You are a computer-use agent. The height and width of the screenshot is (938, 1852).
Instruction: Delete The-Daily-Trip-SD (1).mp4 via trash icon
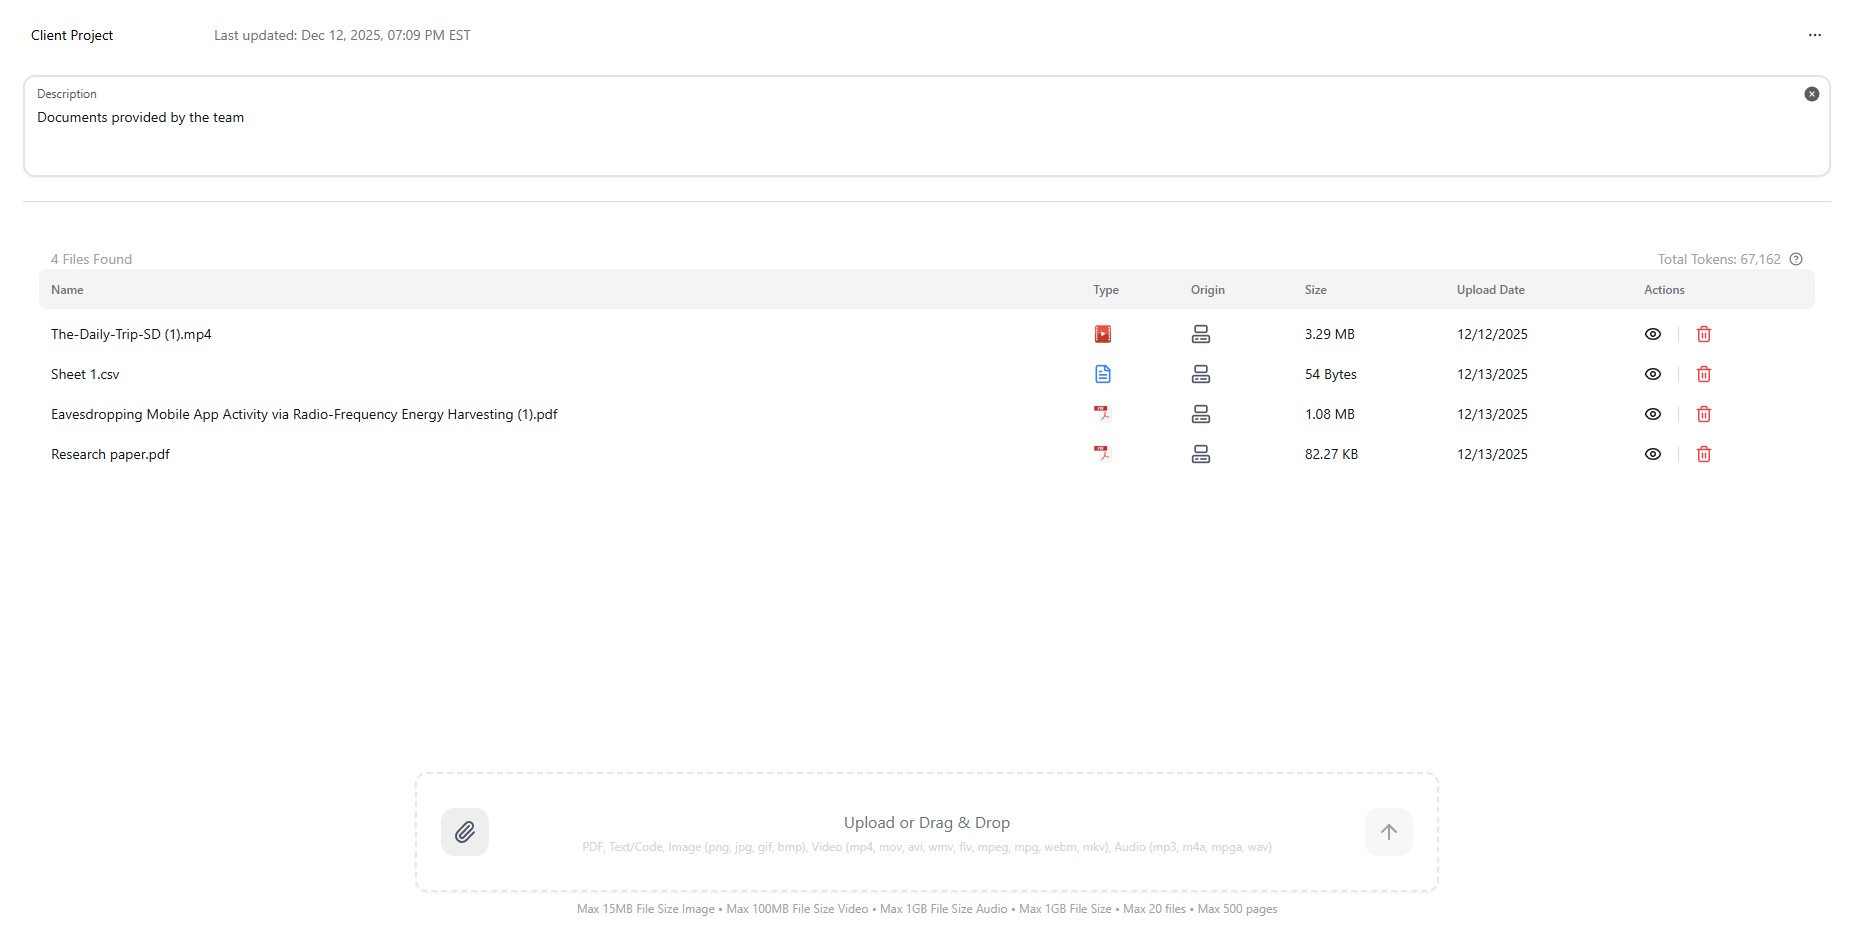pyautogui.click(x=1704, y=334)
